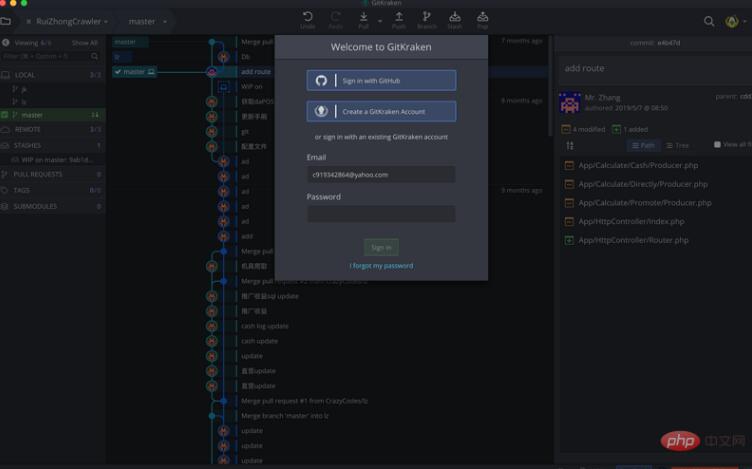Click the Email input field

pos(381,175)
